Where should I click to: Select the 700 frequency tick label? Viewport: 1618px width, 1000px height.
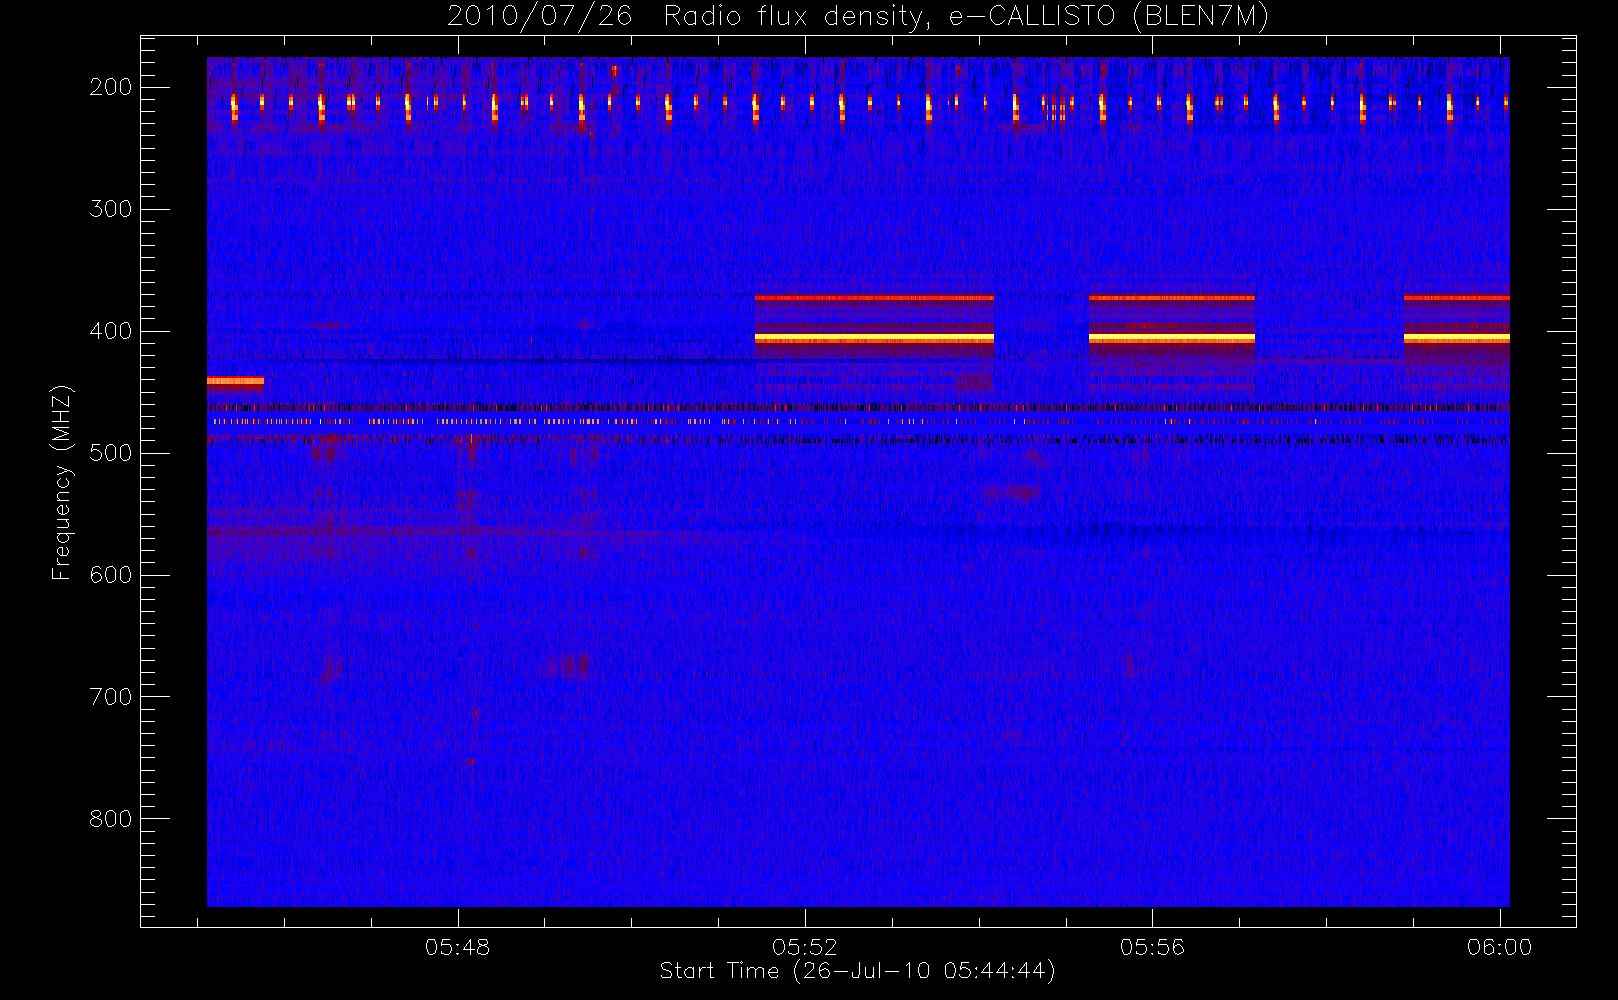coord(110,697)
